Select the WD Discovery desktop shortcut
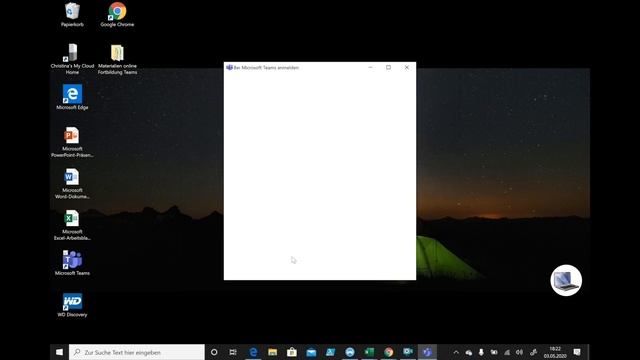Screen dimensions: 640x360 click(x=72, y=304)
